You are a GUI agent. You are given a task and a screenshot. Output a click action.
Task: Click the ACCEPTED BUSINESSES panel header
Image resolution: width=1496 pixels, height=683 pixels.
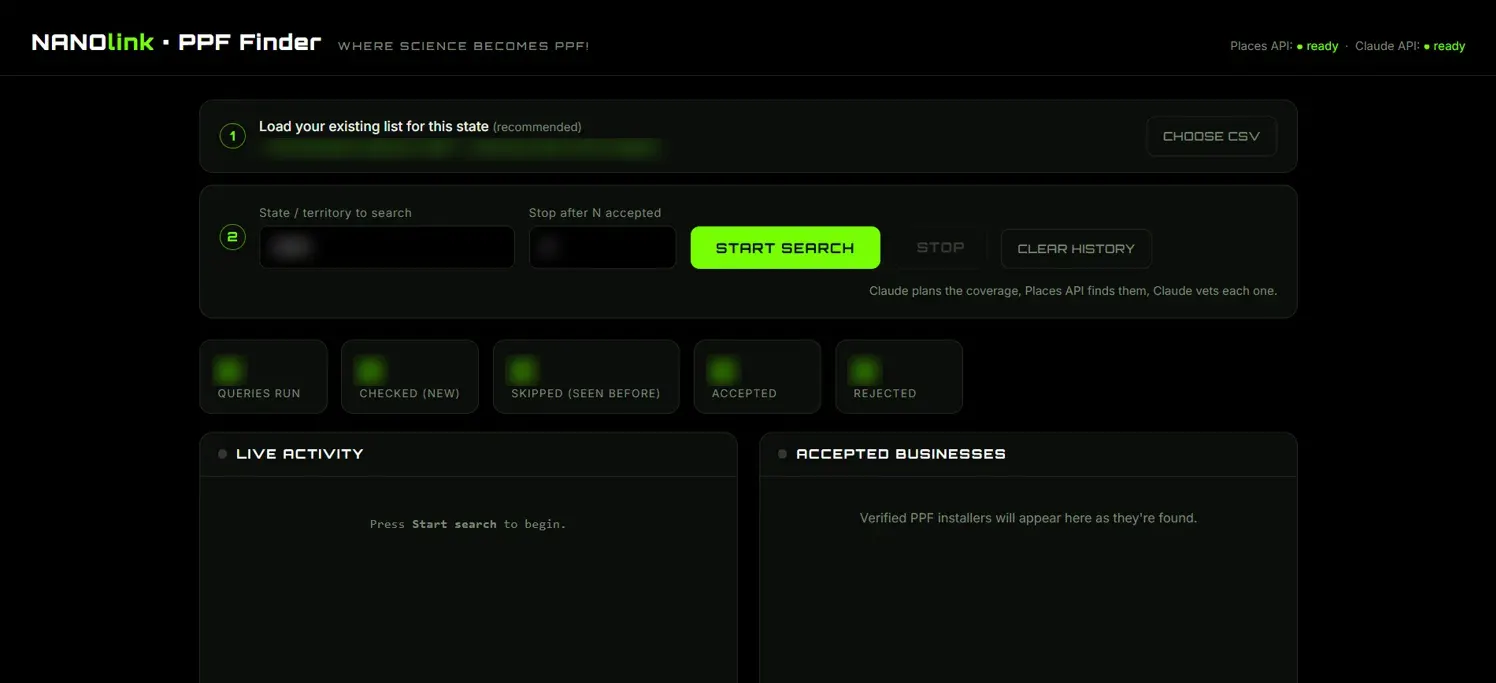tap(1028, 454)
